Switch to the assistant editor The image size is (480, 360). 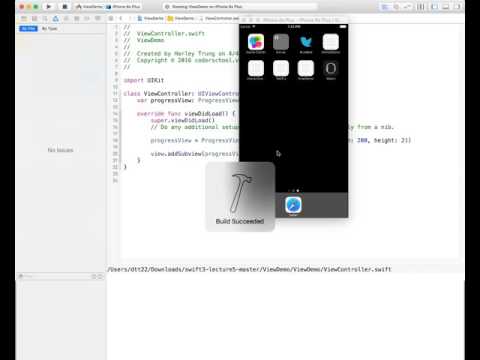(x=396, y=7)
